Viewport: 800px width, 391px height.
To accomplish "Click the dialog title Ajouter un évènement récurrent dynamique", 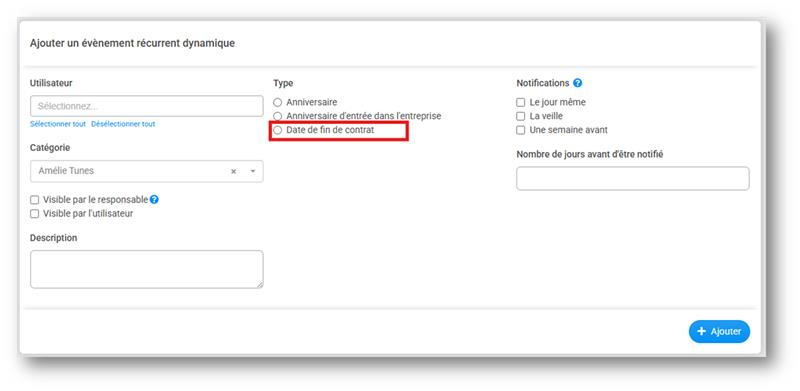I will coord(133,43).
